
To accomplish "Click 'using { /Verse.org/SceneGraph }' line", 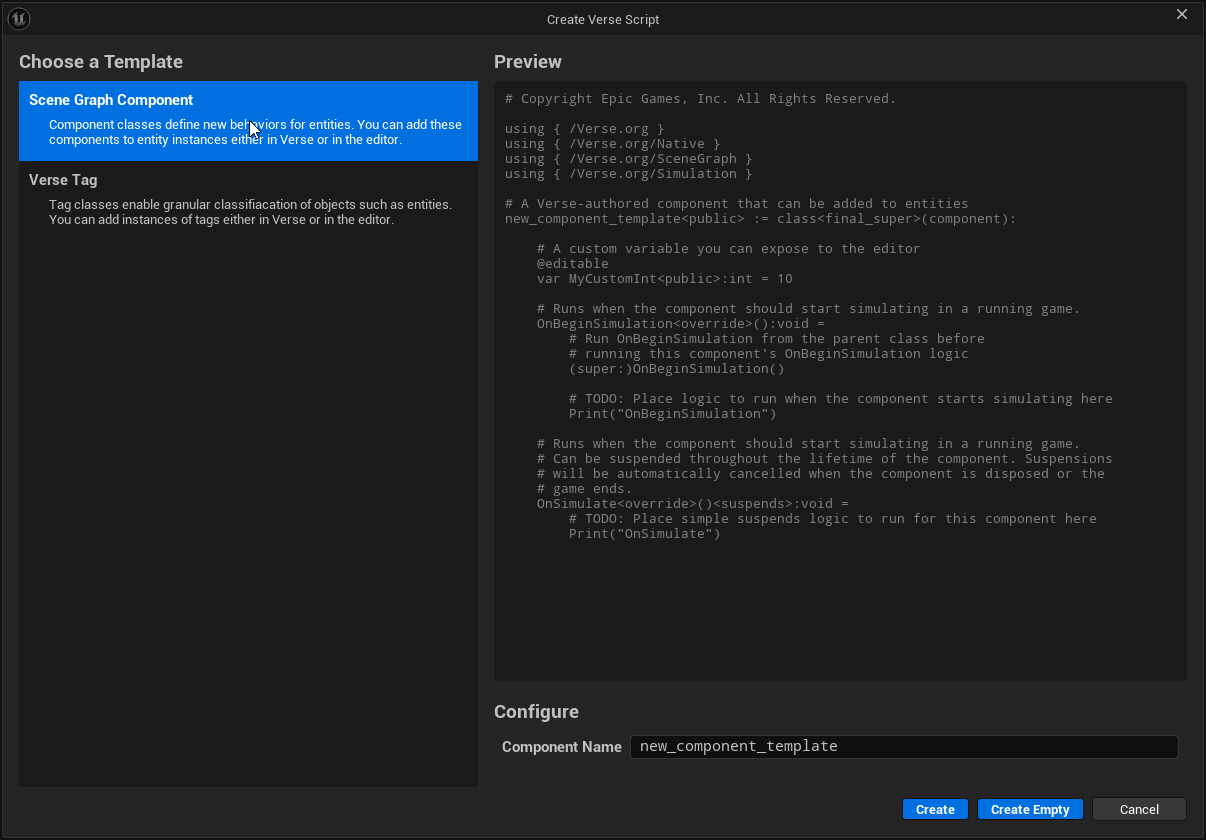I will (628, 159).
